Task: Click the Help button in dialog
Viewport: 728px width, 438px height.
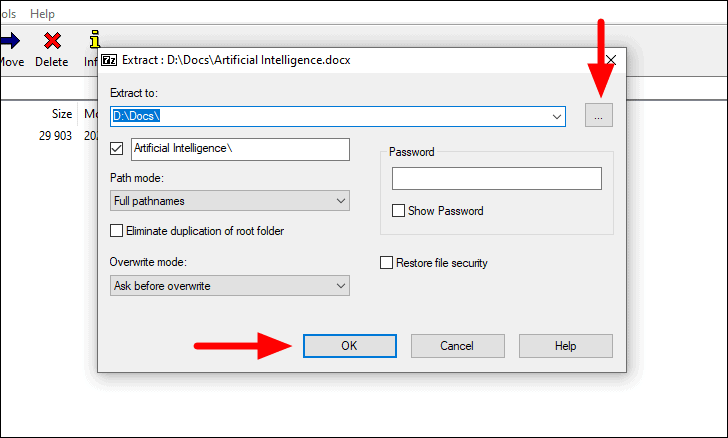Action: pyautogui.click(x=566, y=346)
